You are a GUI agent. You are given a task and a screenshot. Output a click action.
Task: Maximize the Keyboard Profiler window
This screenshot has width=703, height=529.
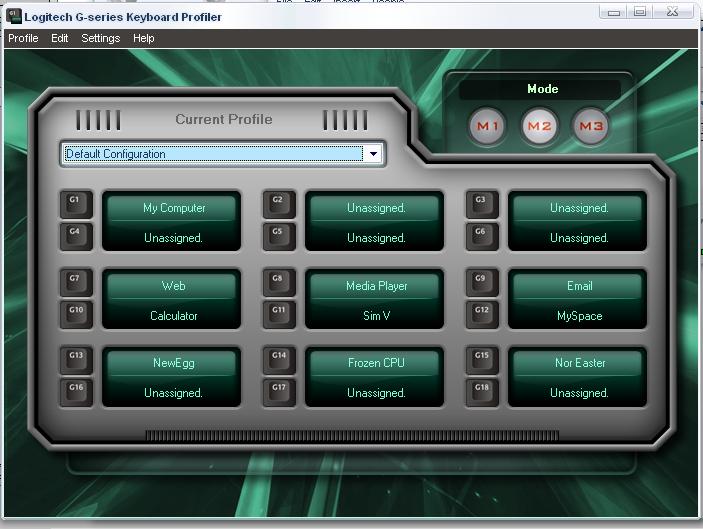(x=640, y=12)
